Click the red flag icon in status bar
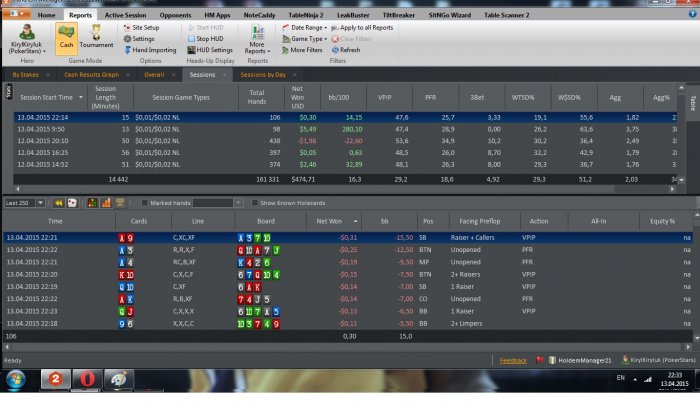Screen dimensions: 700x409 tap(539, 359)
